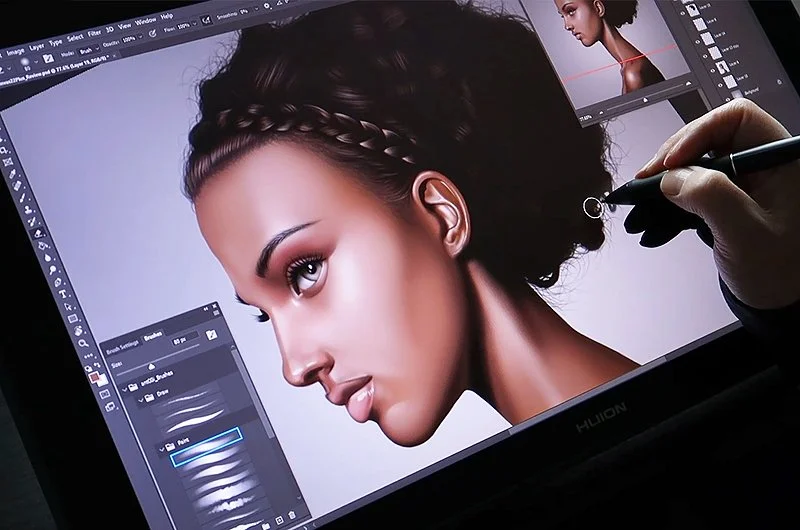
Task: Open the brush preset picker dropdown
Action: click(x=36, y=62)
